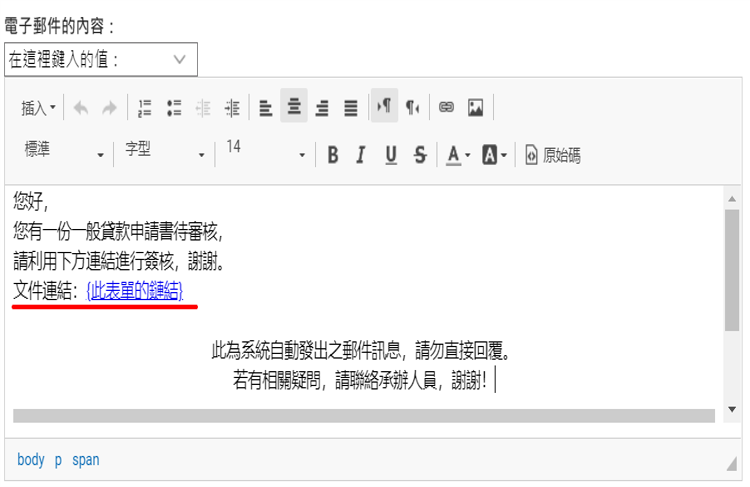Toggle italic formatting
This screenshot has width=750, height=487.
point(361,155)
